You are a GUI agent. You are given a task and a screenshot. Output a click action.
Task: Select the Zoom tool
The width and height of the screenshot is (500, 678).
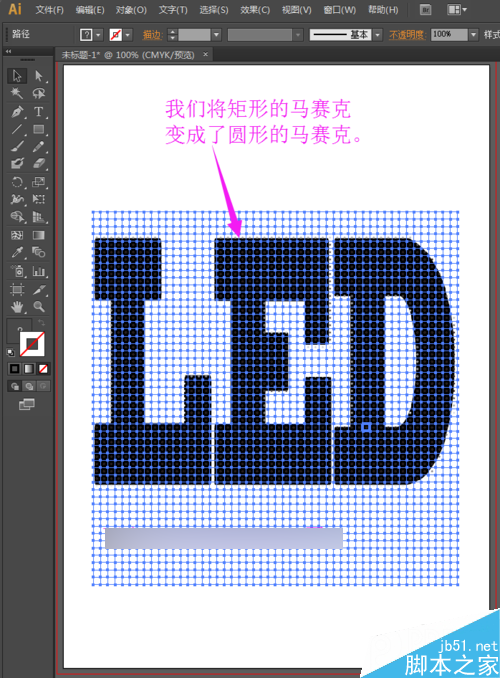(38, 307)
